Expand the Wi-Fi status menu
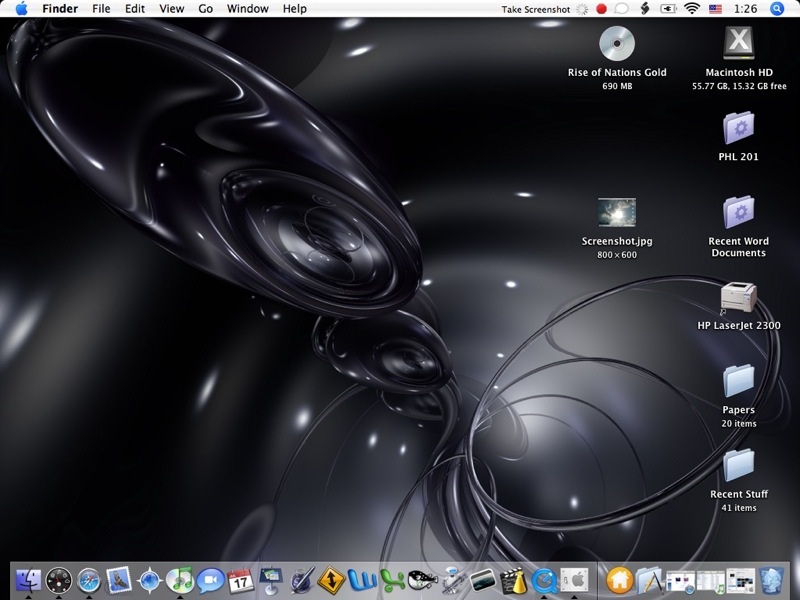800x600 pixels. click(x=691, y=9)
